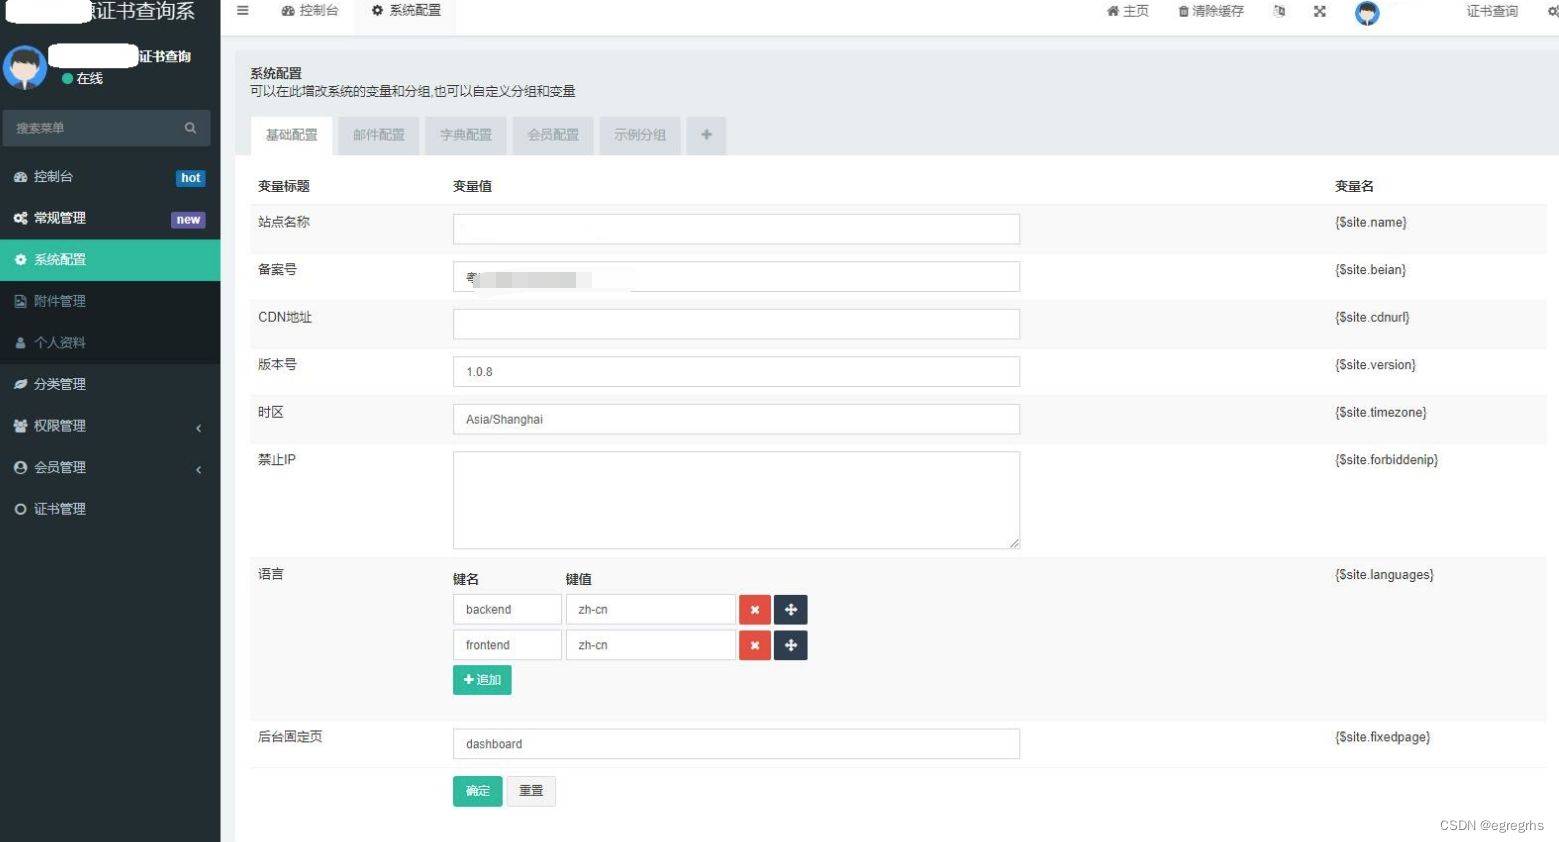Remove the frontend language row
The width and height of the screenshot is (1559, 842).
tap(754, 646)
